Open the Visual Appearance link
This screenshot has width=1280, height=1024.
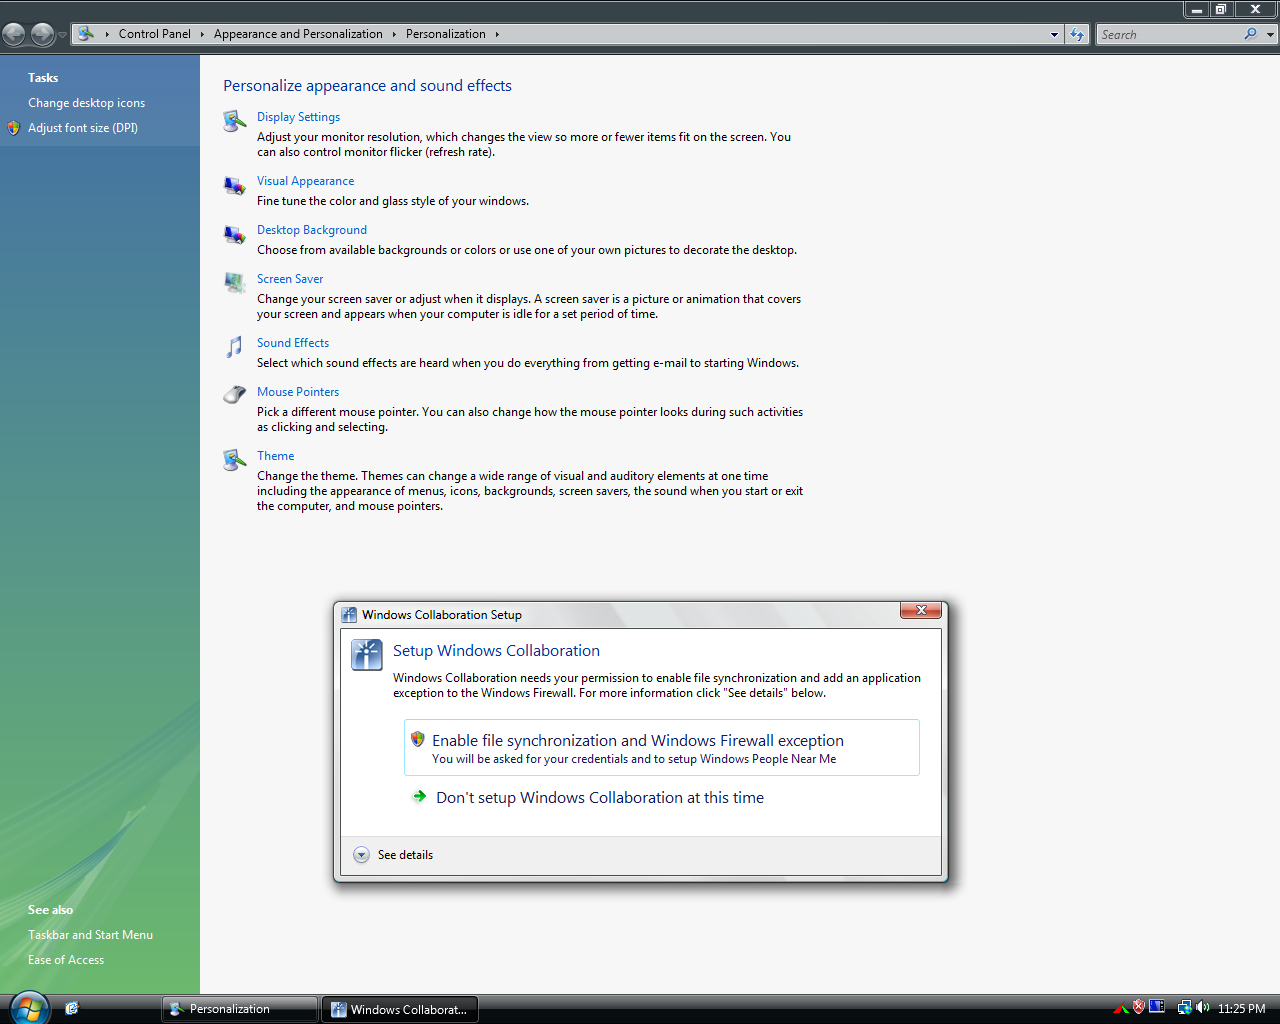point(305,181)
